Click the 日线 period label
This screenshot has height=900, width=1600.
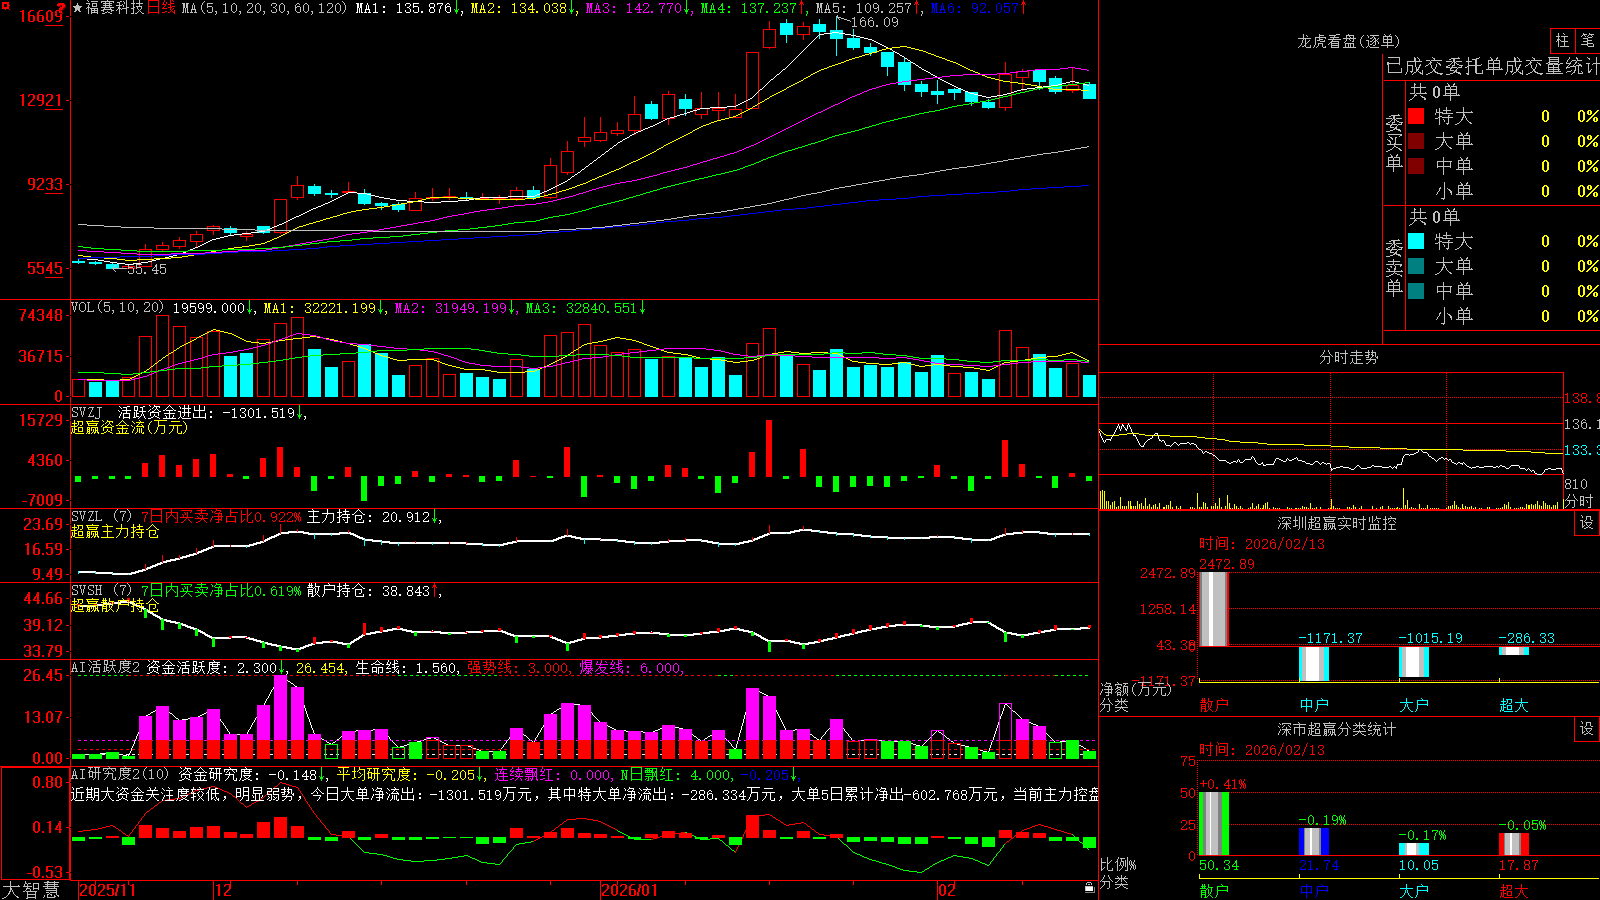click(161, 8)
